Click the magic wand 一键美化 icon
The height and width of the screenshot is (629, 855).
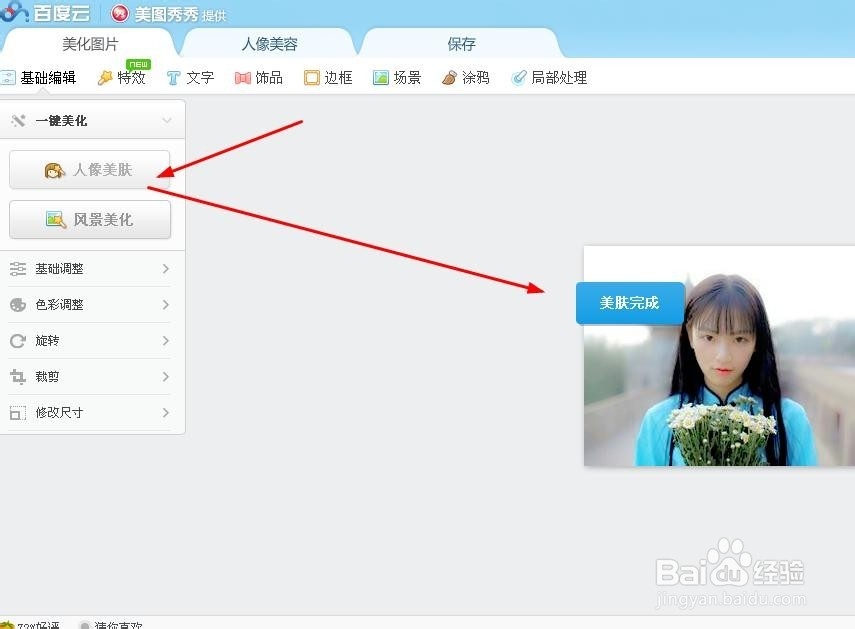click(19, 120)
